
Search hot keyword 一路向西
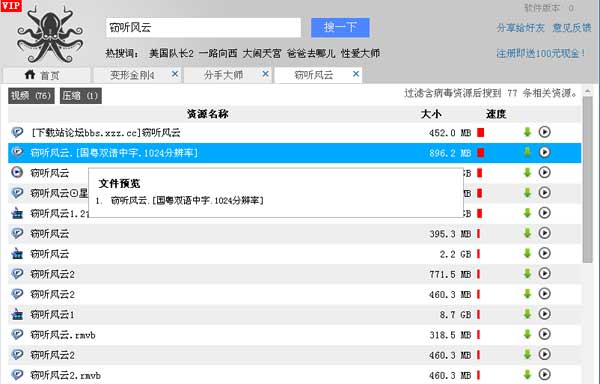pos(218,53)
